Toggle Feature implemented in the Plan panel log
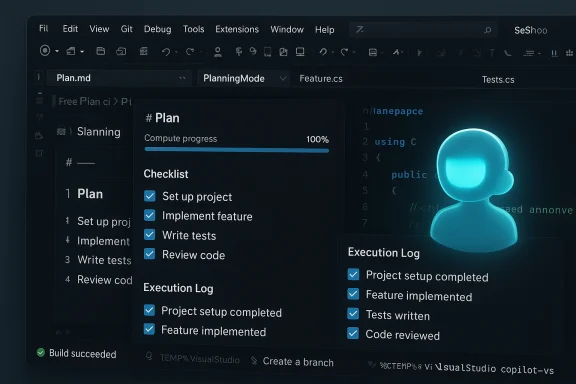The width and height of the screenshot is (576, 384). 149,329
